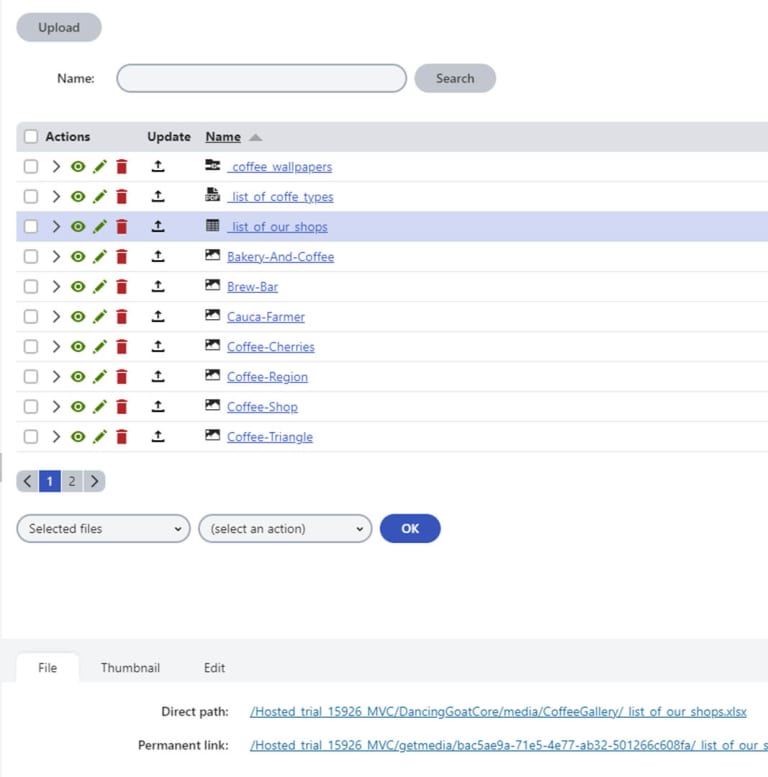This screenshot has height=777, width=768.
Task: Delete _coffee_wallpapers using the red trash icon
Action: [121, 166]
